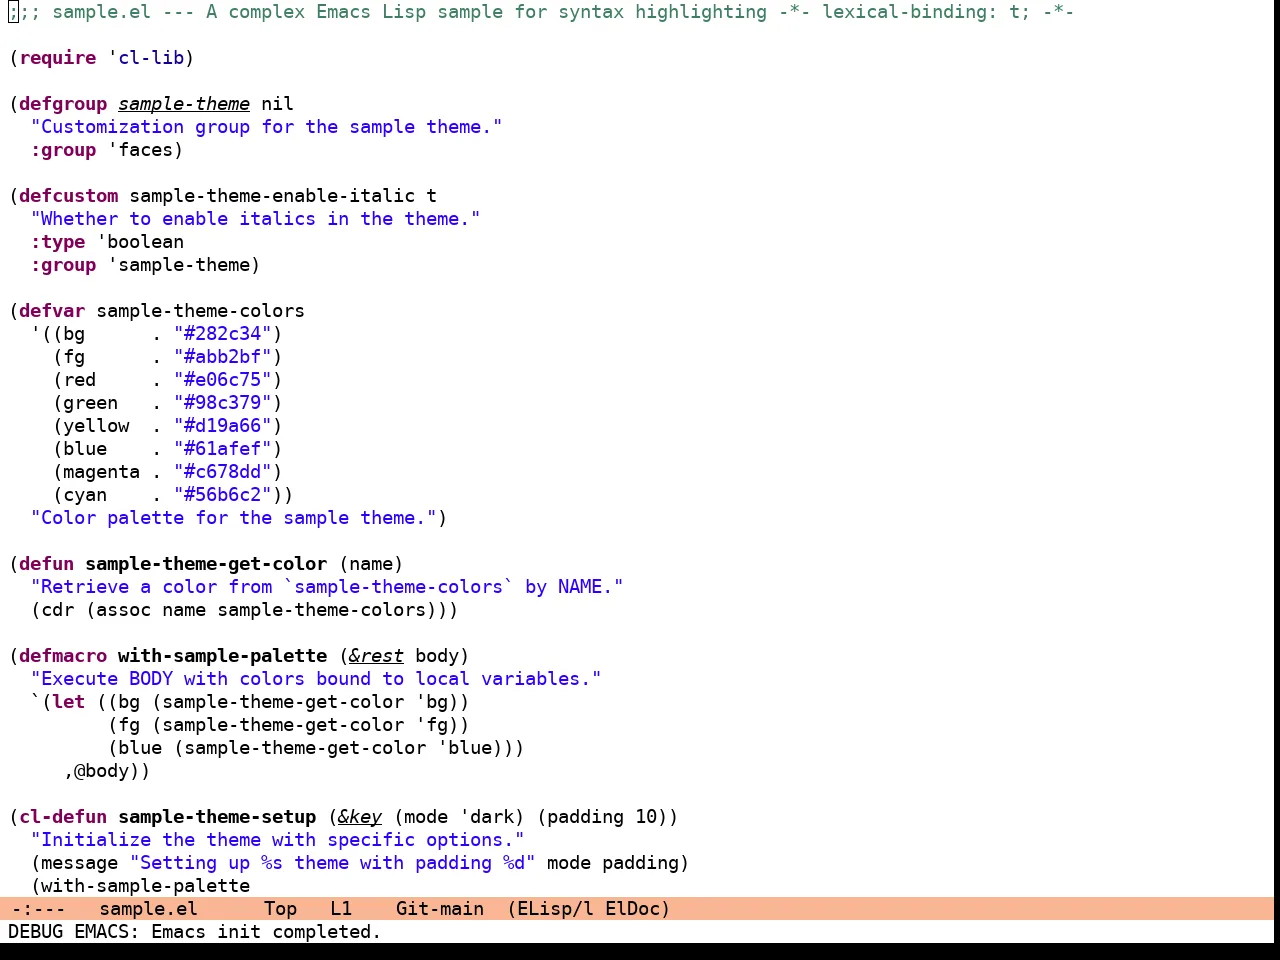Screen dimensions: 1280x960
Task: Click docstring "Initialize the theme with specific options."
Action: click(x=277, y=840)
